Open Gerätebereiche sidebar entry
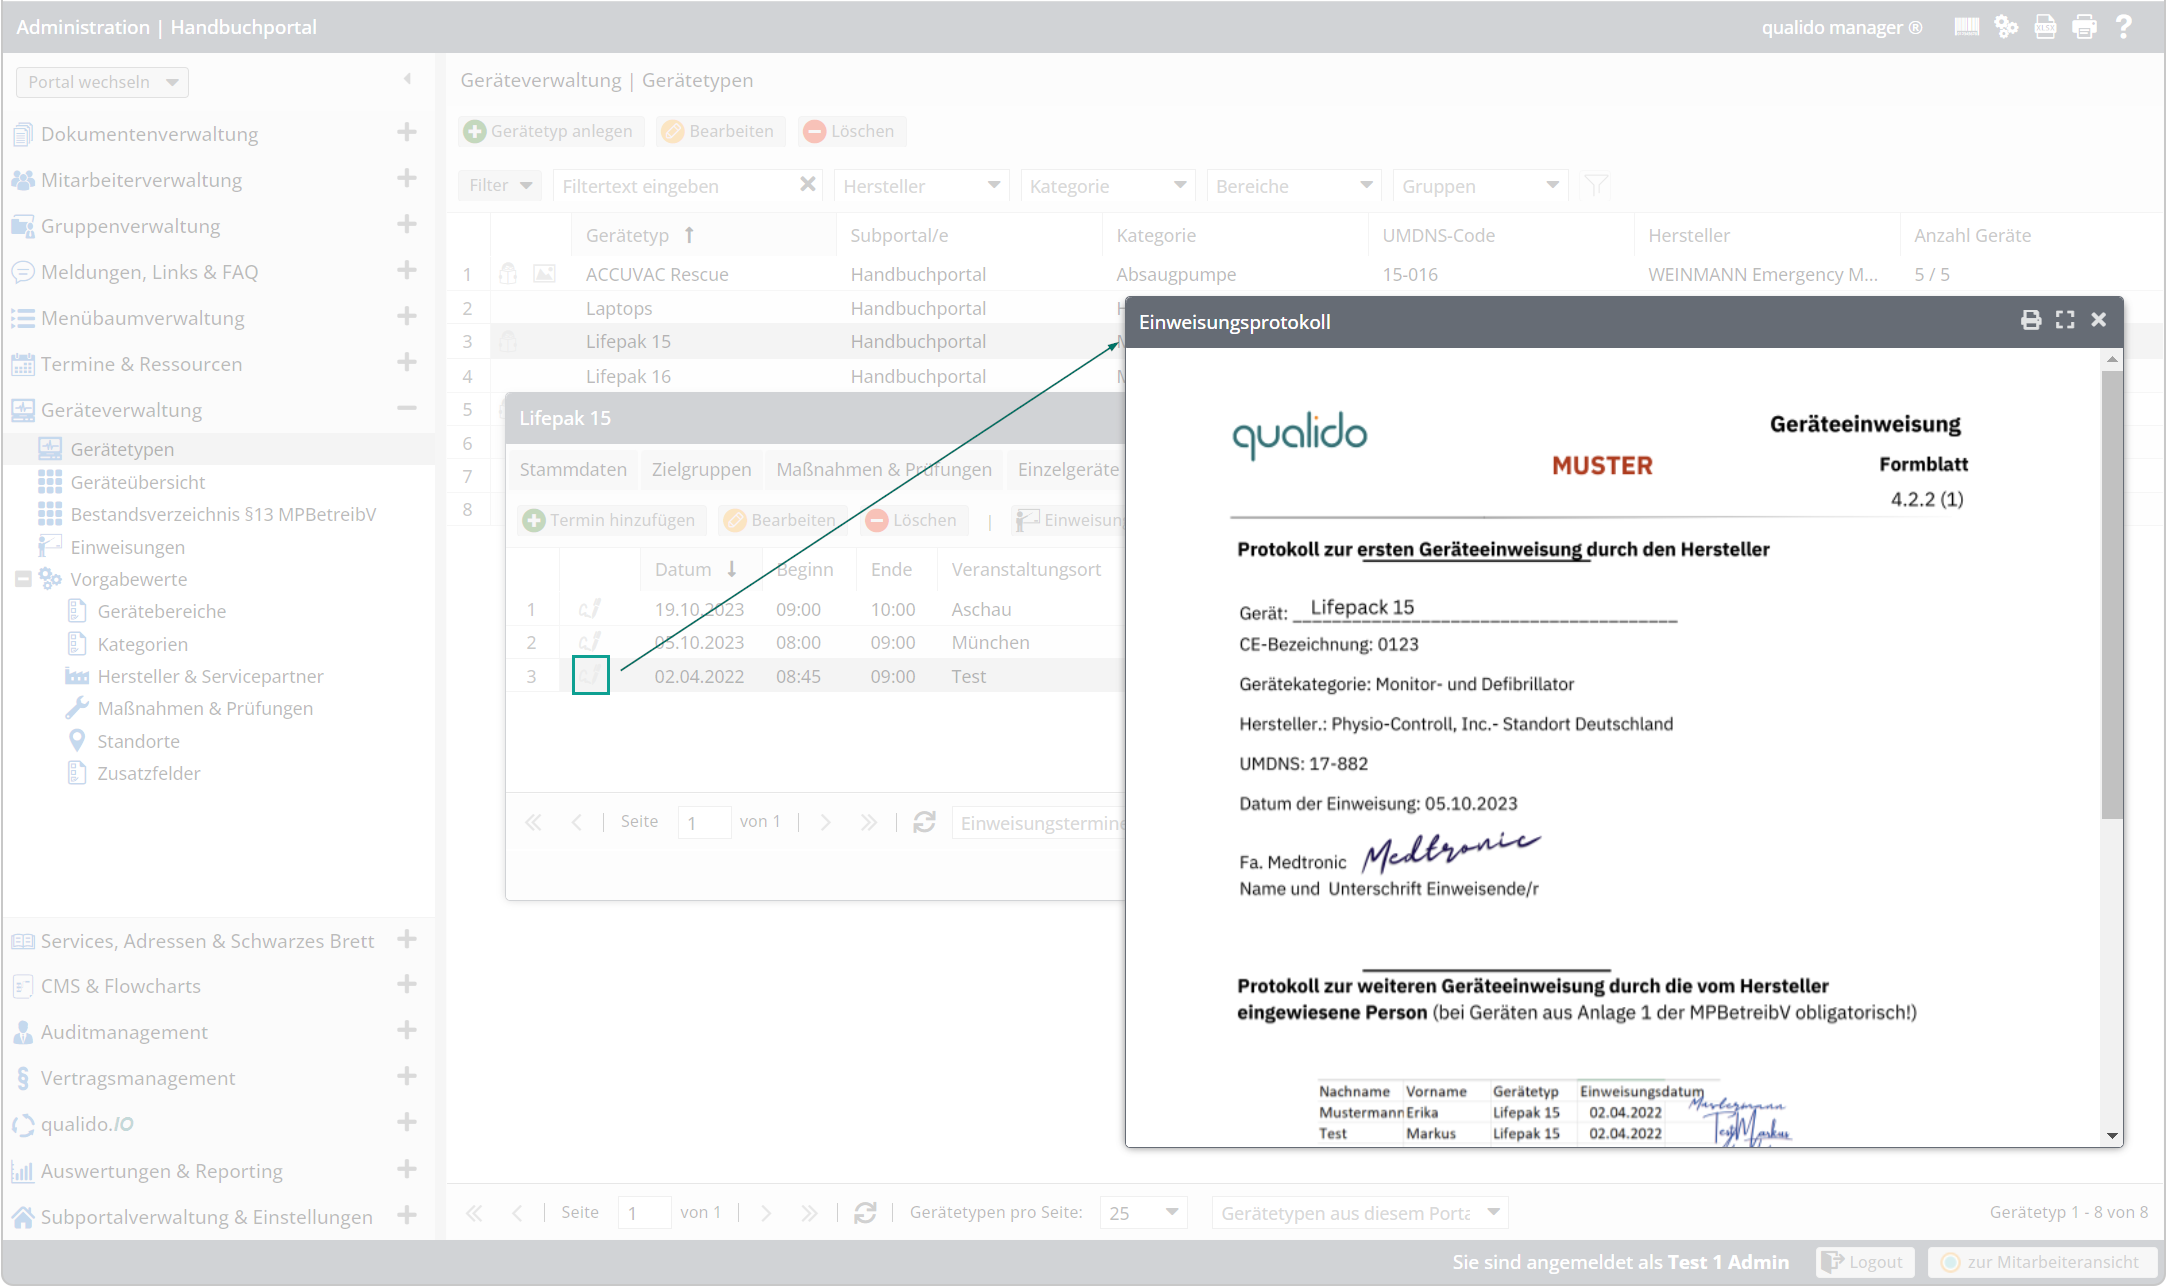This screenshot has width=2167, height=1287. [161, 611]
